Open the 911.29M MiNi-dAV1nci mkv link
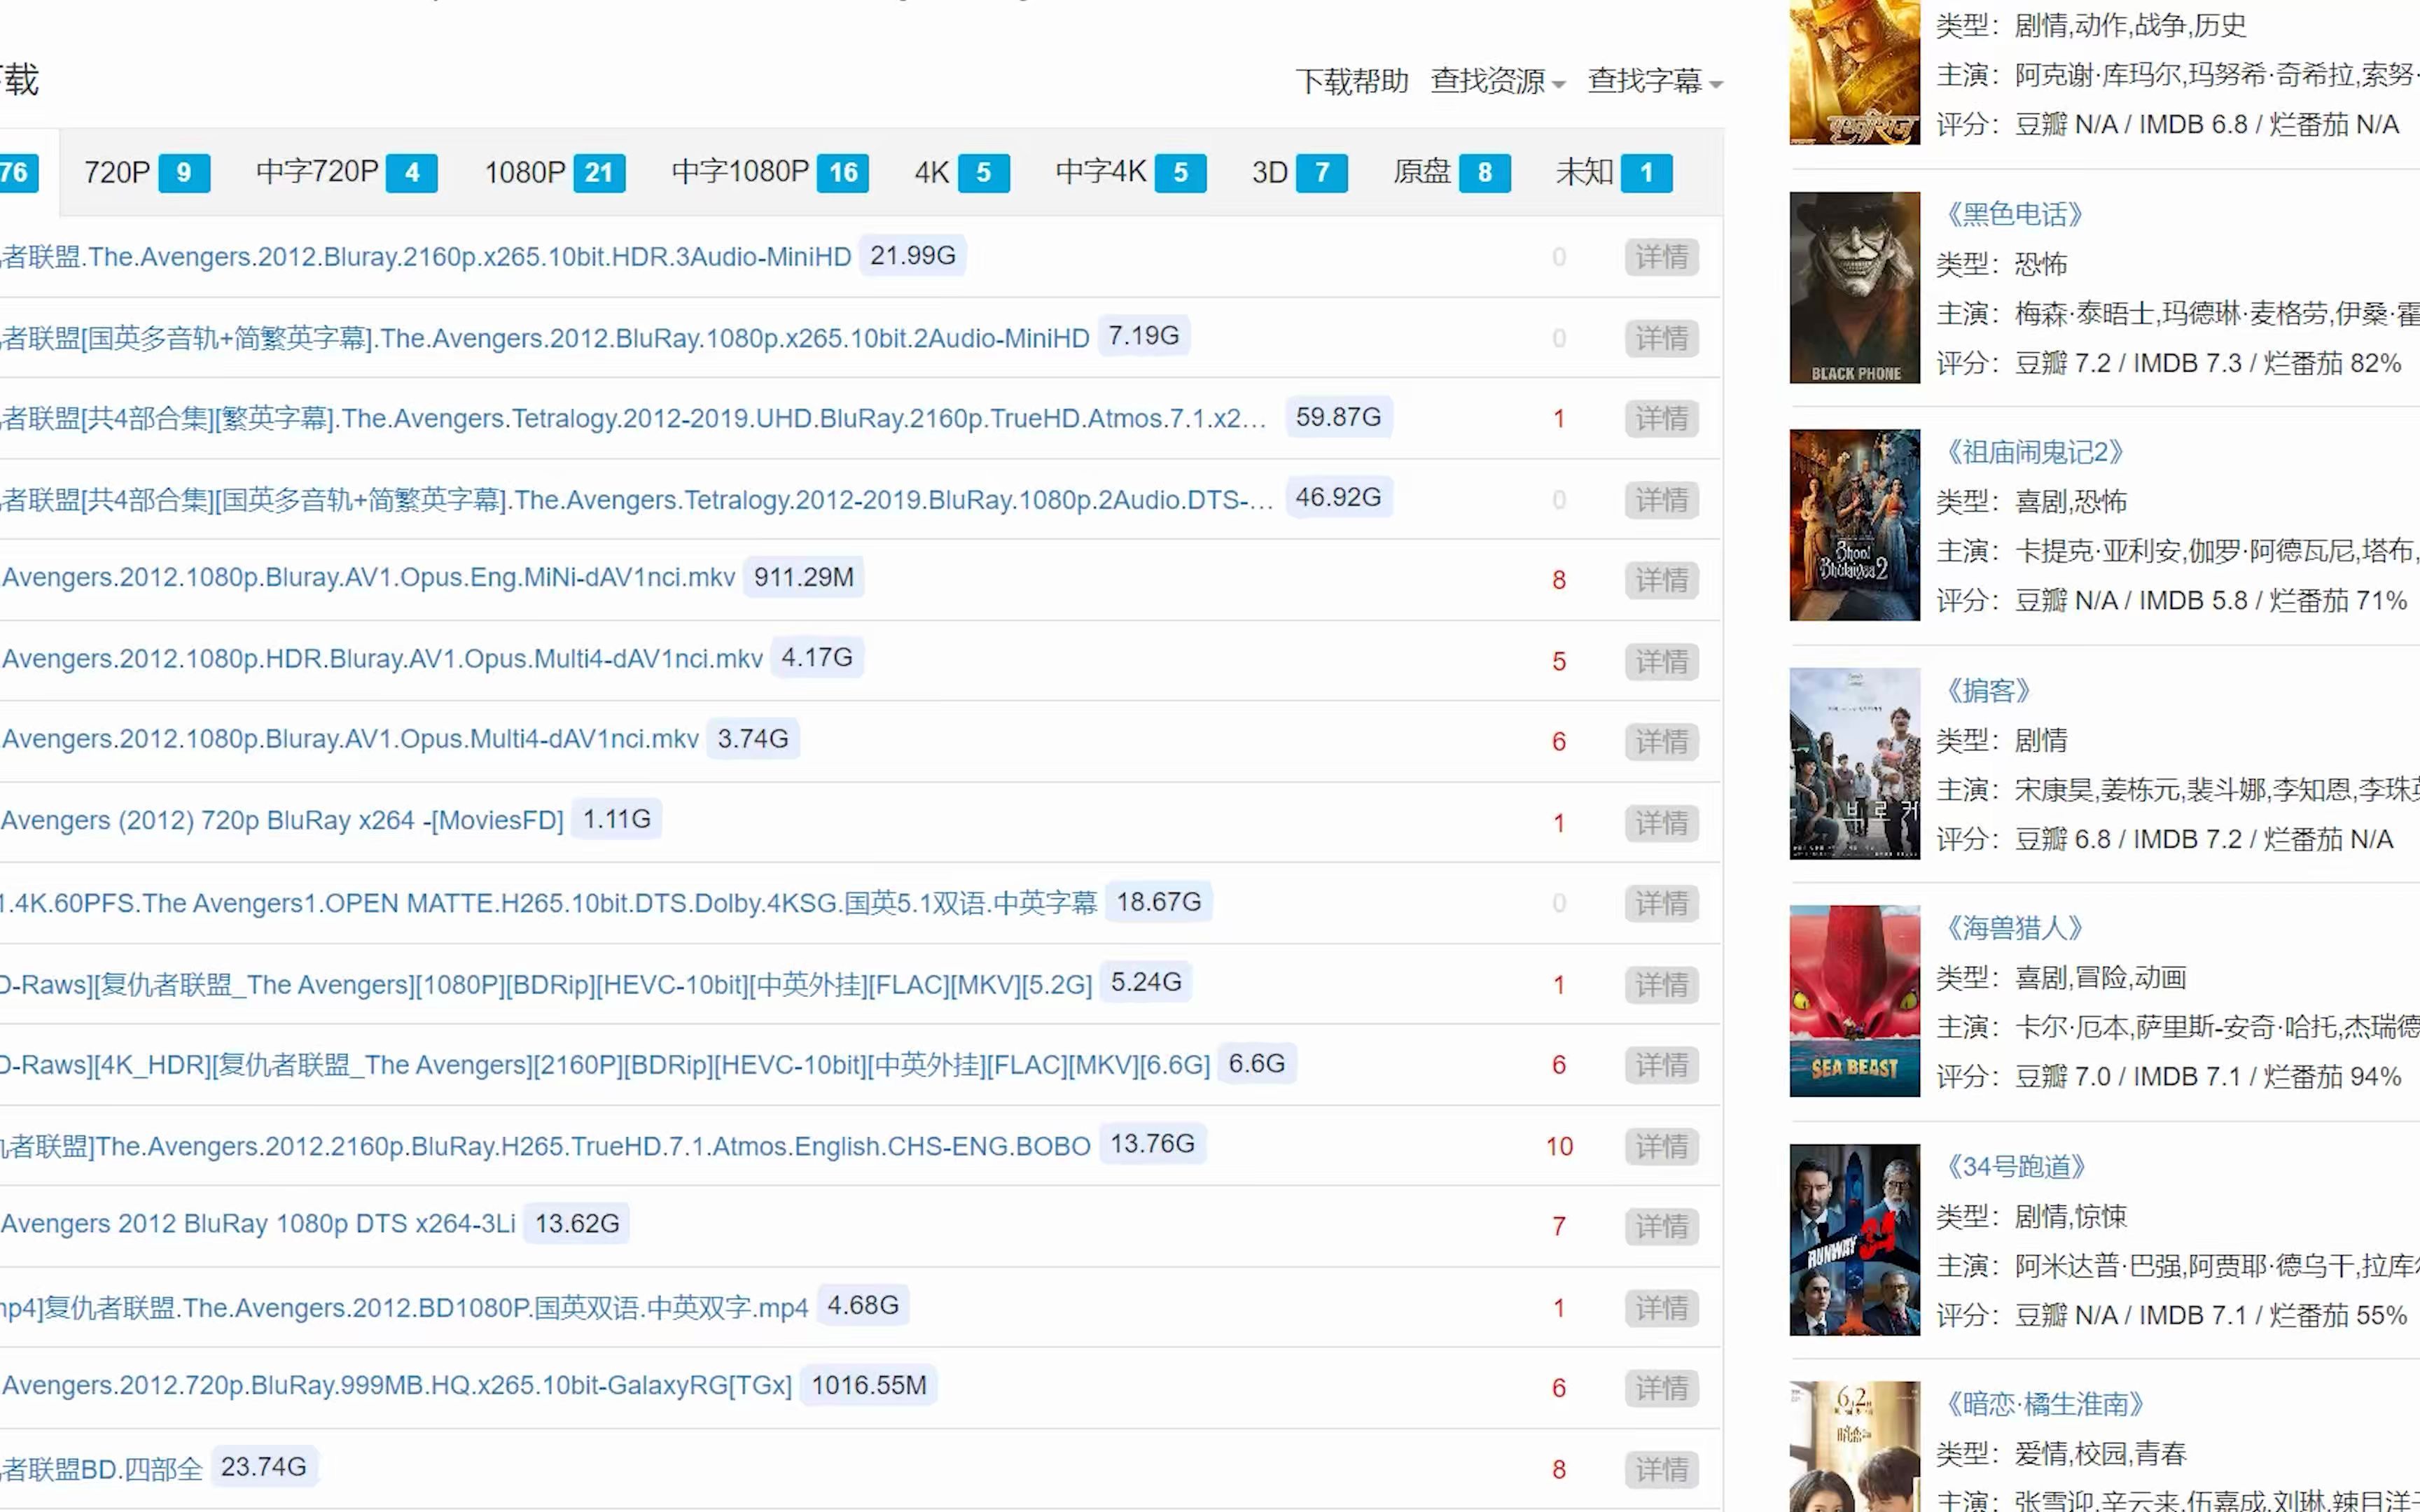Screen dimensions: 2420x1512 (x=368, y=578)
